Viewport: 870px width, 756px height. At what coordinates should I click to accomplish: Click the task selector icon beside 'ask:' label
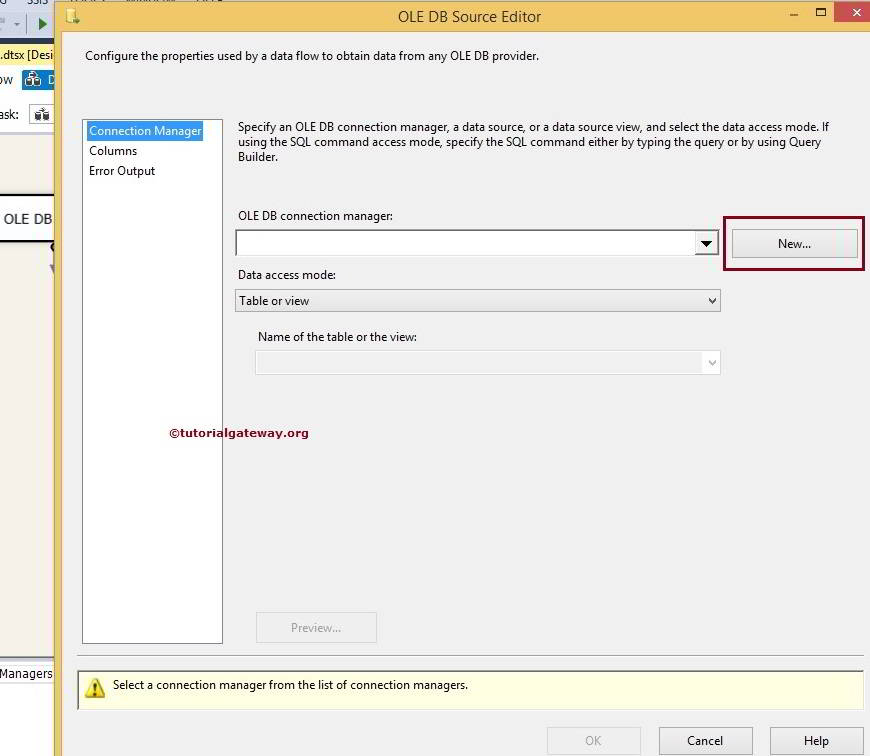(x=42, y=115)
